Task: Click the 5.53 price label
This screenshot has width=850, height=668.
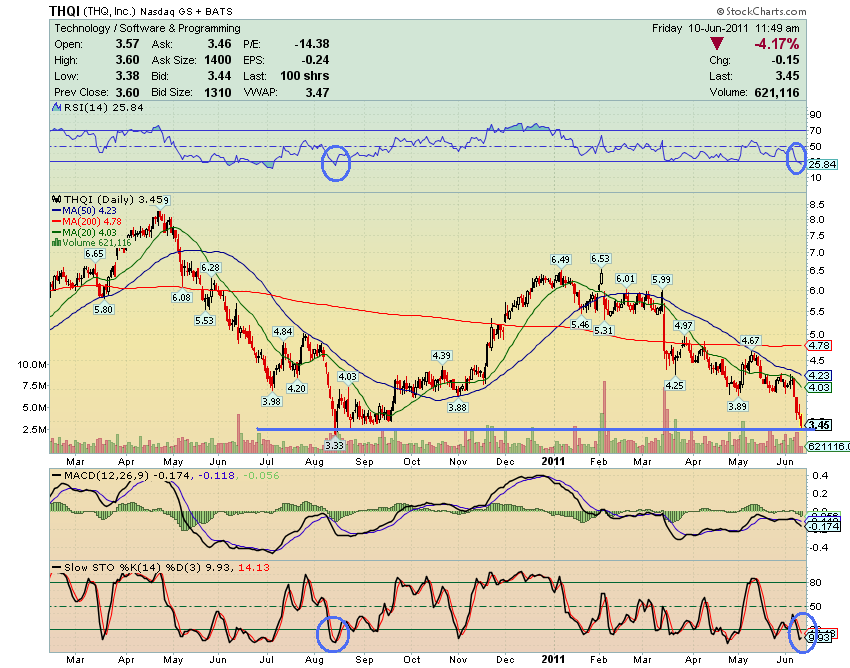Action: pos(204,320)
